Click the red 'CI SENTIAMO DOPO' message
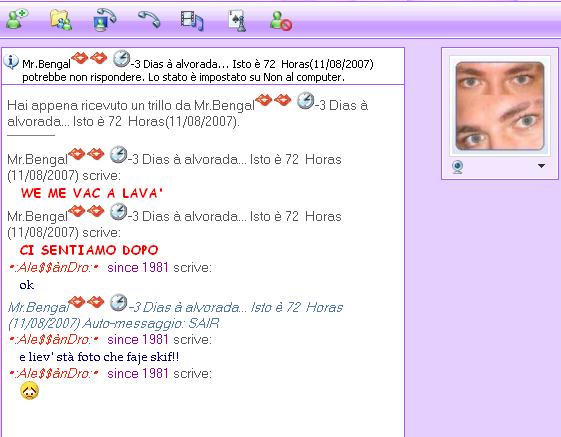Viewport: 561px width, 437px height. coord(89,250)
